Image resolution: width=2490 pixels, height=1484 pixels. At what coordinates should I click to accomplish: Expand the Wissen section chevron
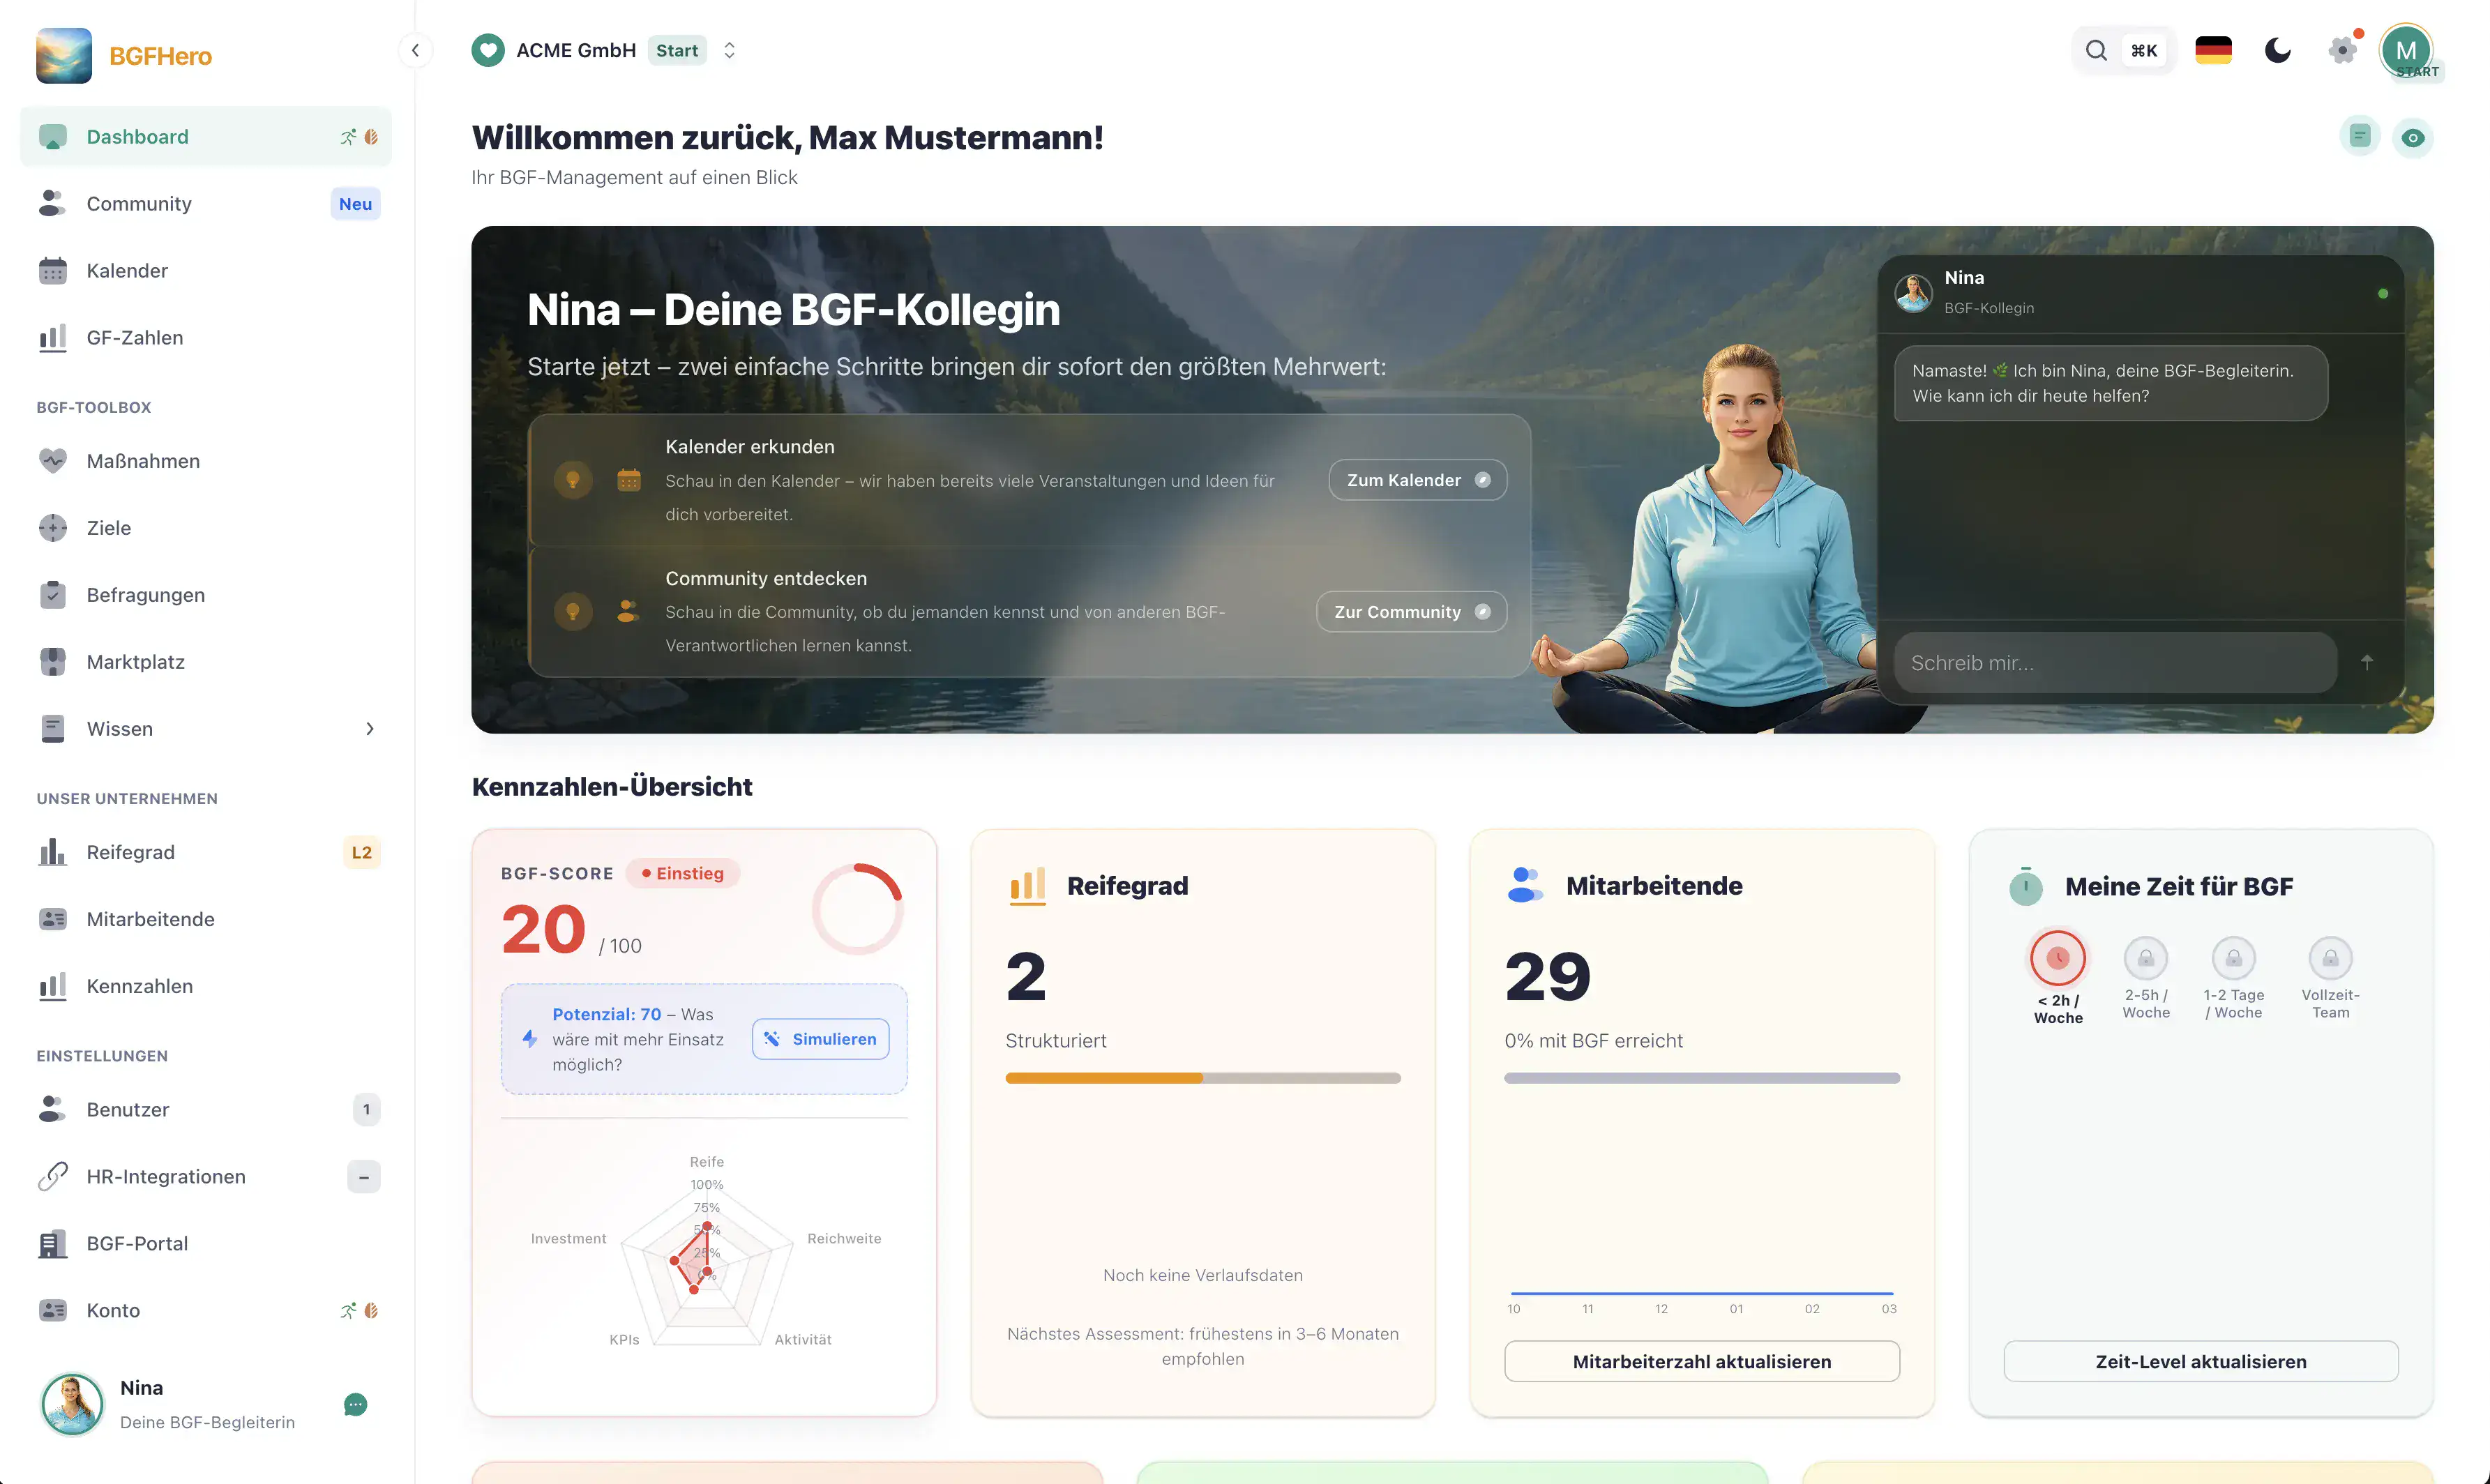coord(369,728)
